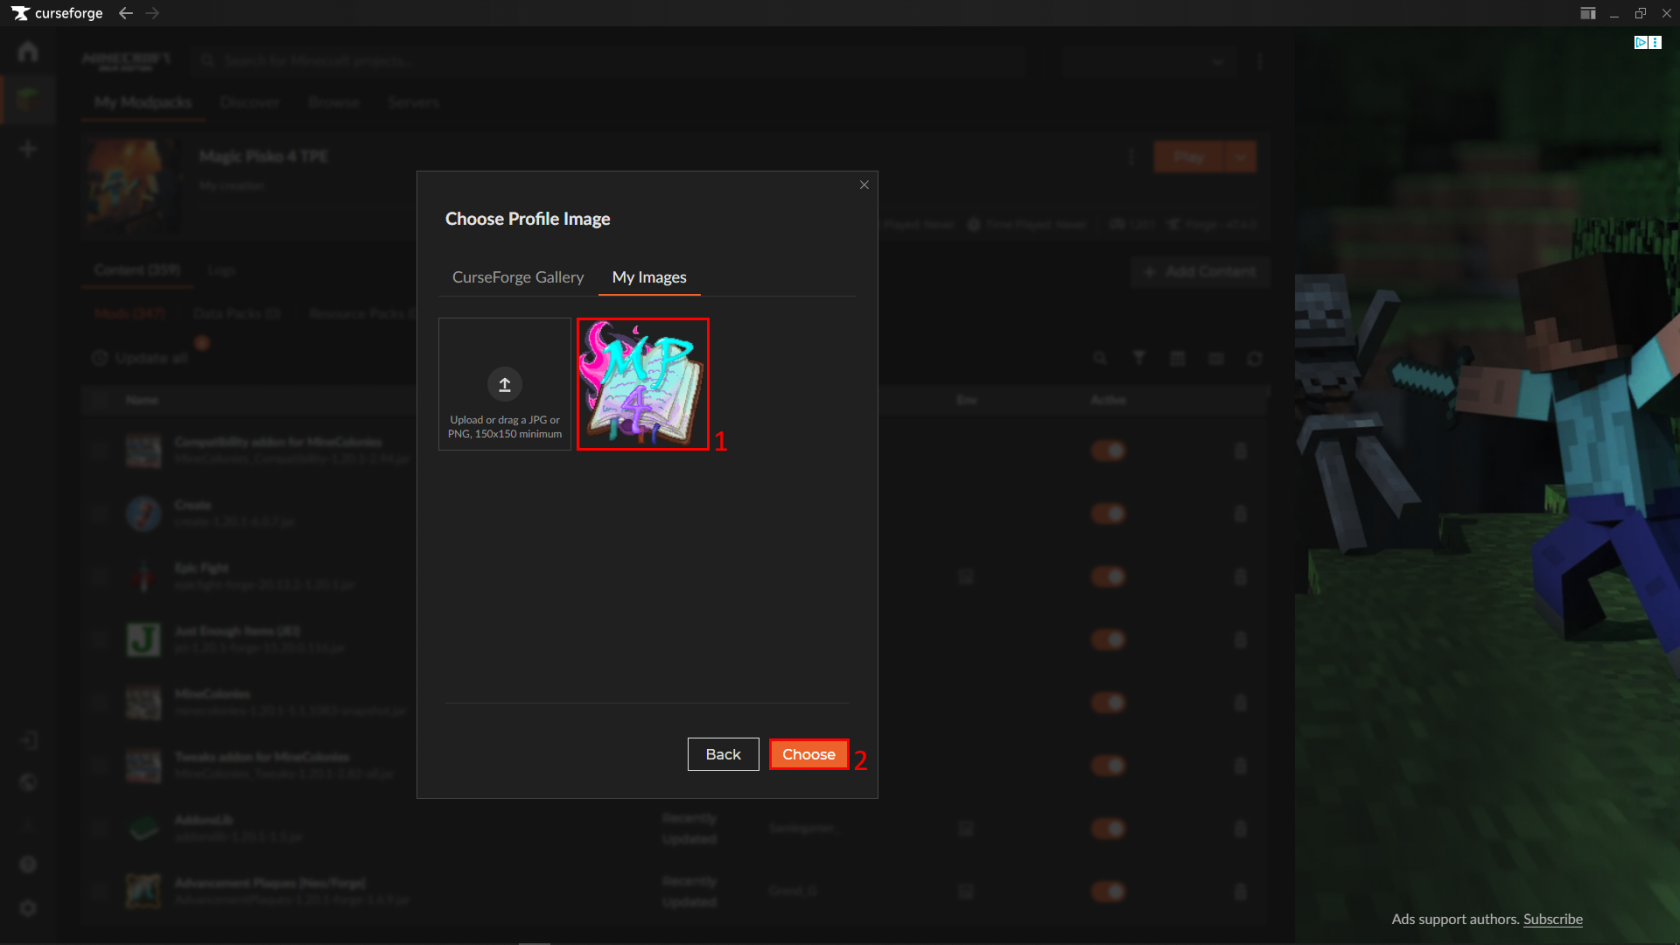Click the search icon above the mod list
1680x945 pixels.
1100,358
